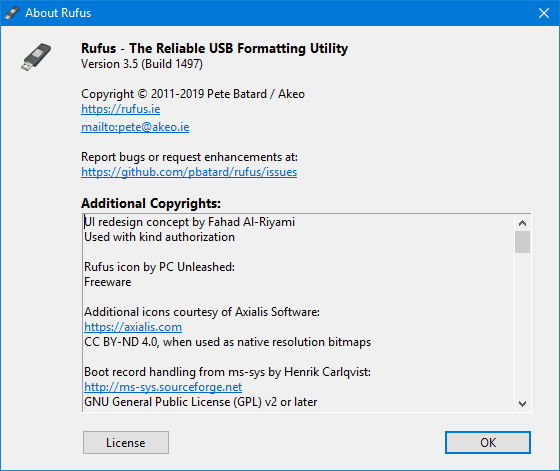This screenshot has height=471, width=560.
Task: Open the https://rufus.ie link
Action: pos(121,109)
